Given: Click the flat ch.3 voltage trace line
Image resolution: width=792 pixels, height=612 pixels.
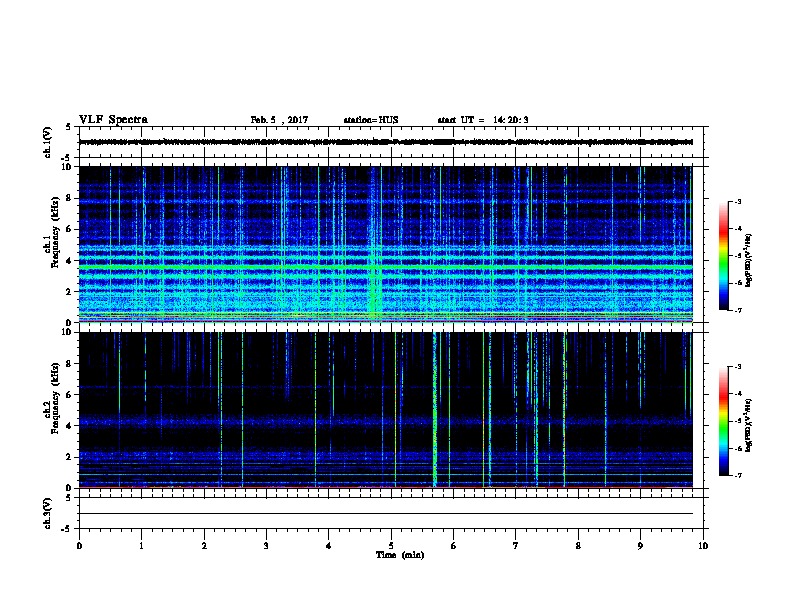Looking at the screenshot, I should (385, 514).
